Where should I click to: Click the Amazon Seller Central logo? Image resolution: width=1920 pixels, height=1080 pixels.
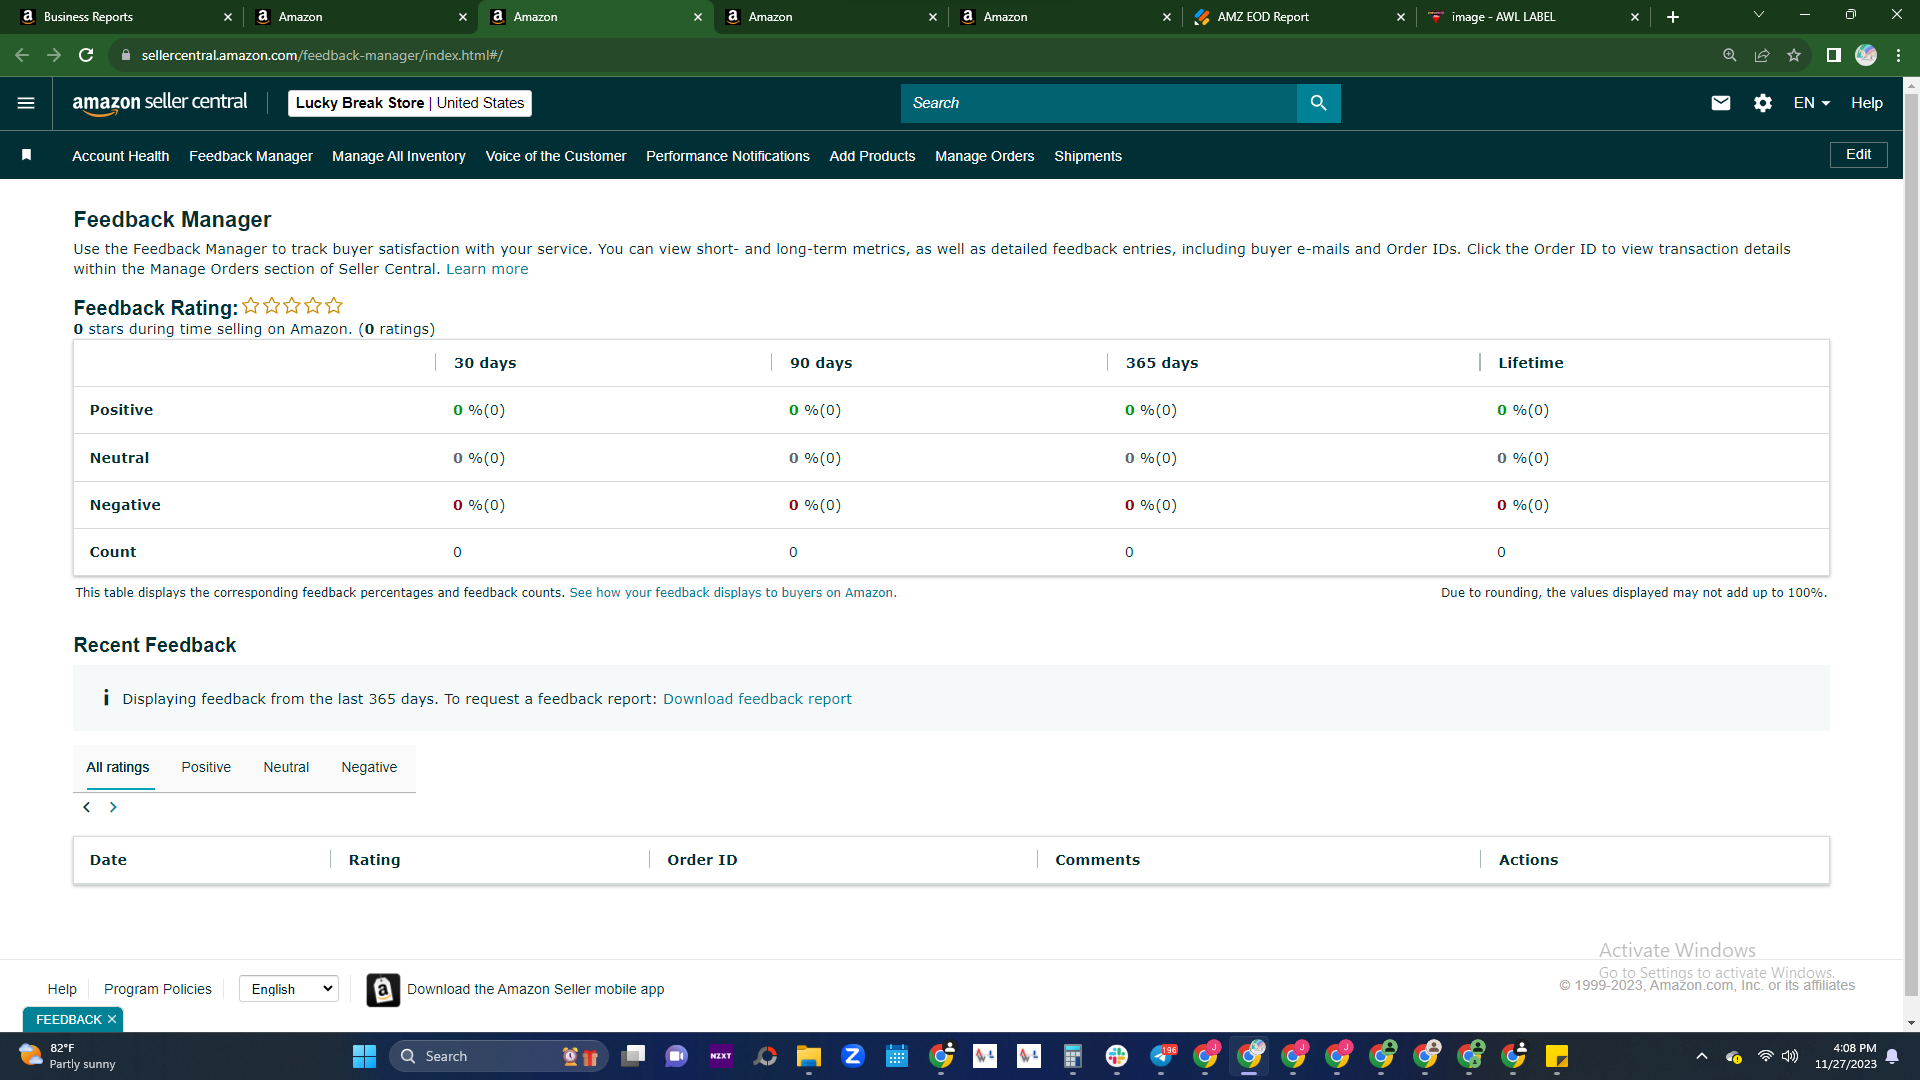(160, 103)
